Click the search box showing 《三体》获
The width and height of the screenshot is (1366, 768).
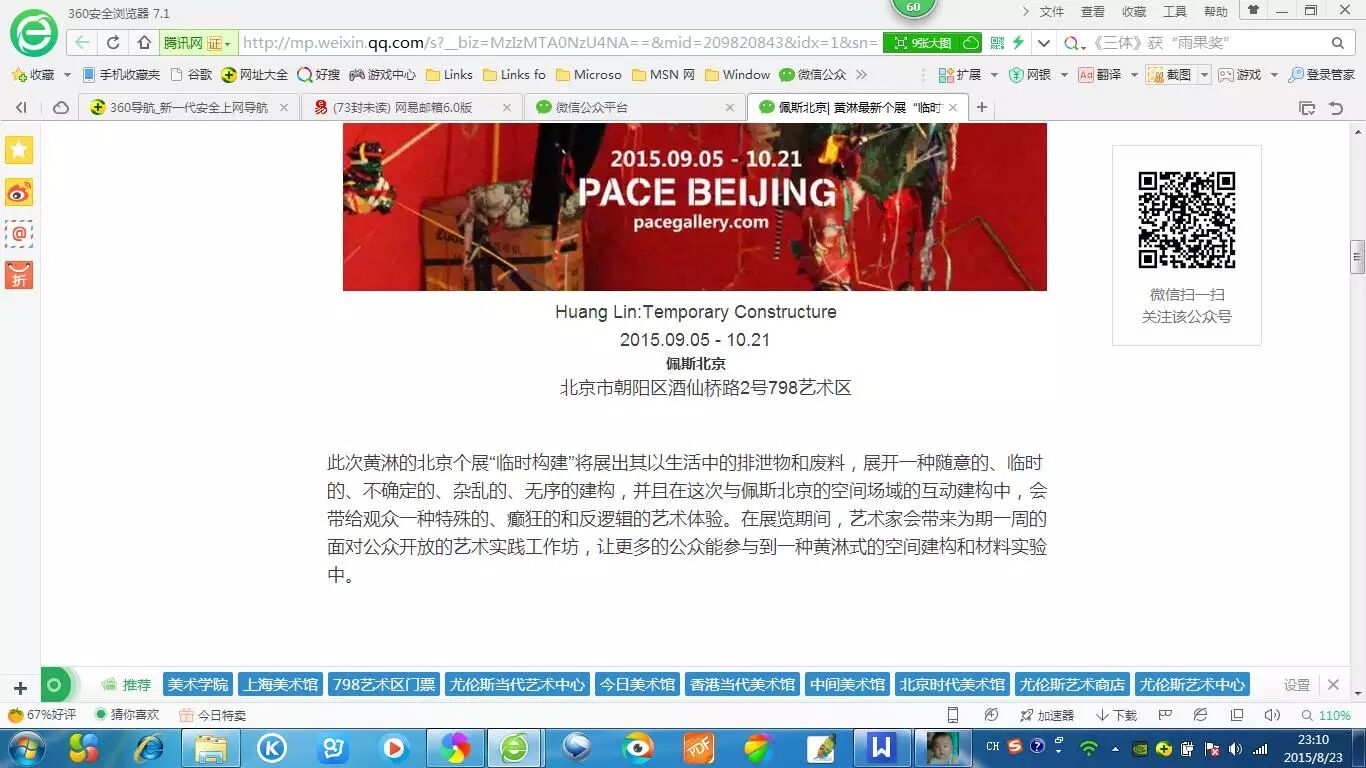pyautogui.click(x=1205, y=43)
